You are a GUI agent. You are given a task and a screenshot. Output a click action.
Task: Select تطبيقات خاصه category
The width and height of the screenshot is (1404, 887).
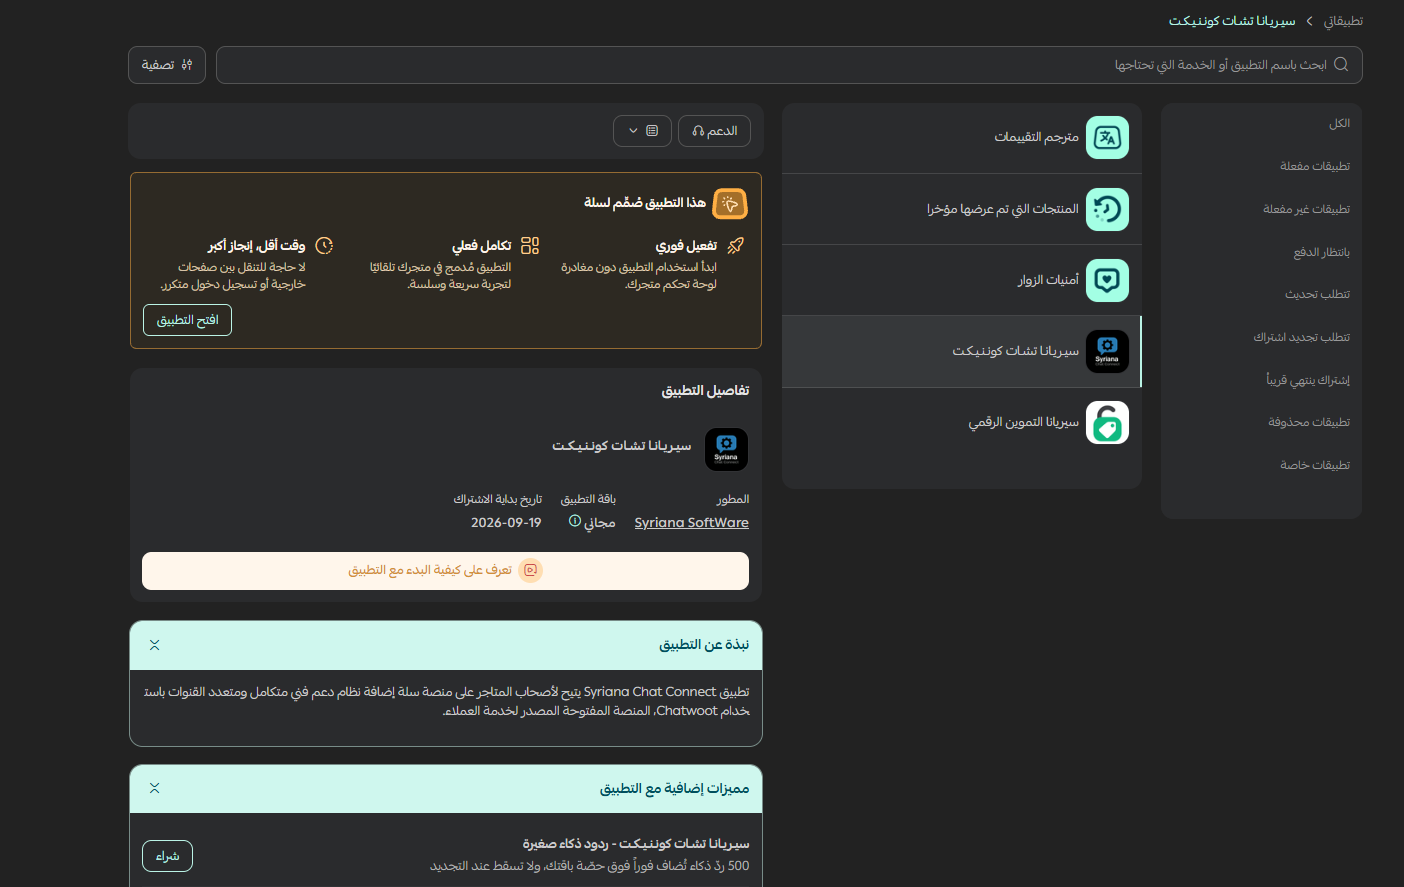coord(1315,465)
